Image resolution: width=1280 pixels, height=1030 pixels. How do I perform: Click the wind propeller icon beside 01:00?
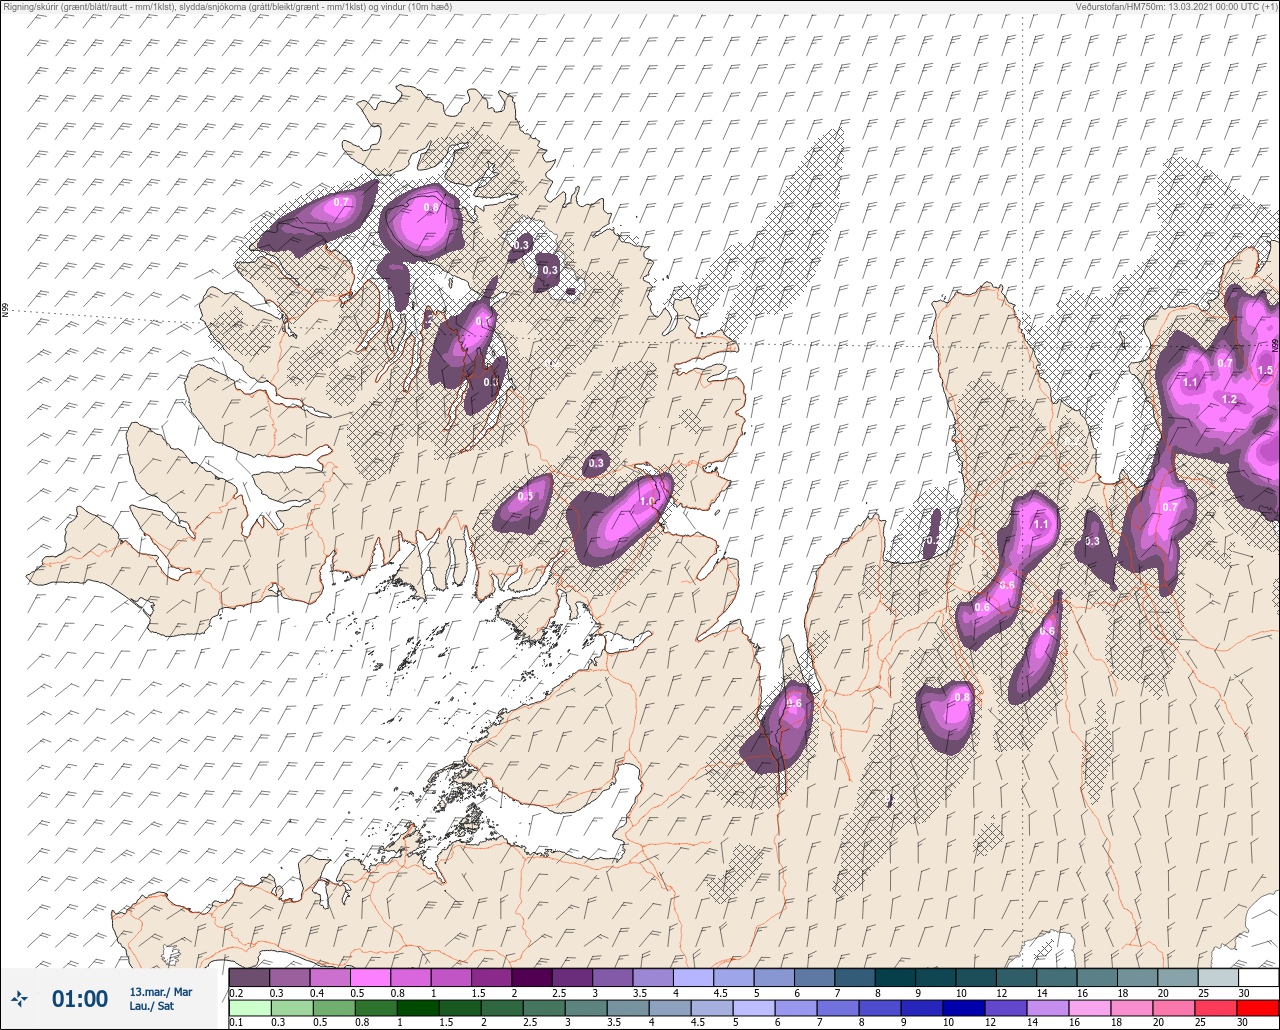[x=20, y=998]
